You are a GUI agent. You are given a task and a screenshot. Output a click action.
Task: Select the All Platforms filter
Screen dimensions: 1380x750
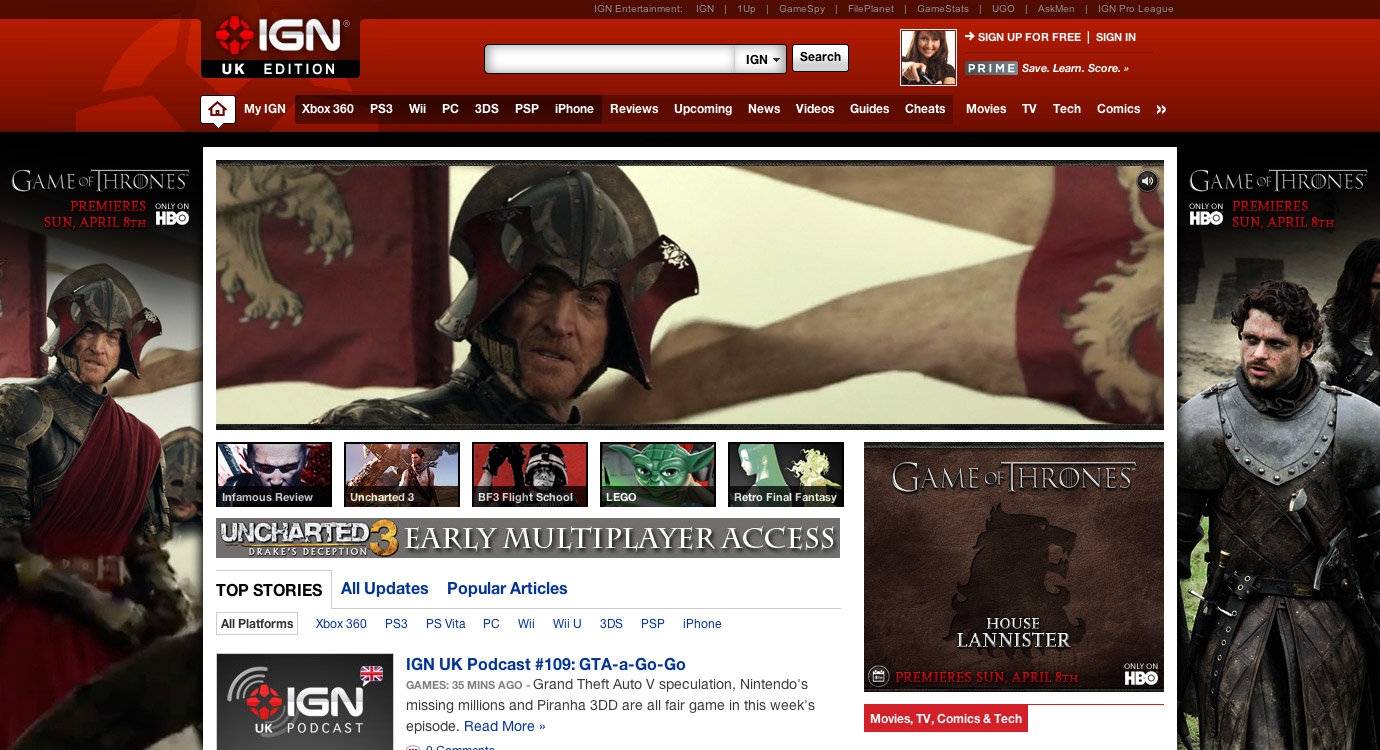pos(257,624)
